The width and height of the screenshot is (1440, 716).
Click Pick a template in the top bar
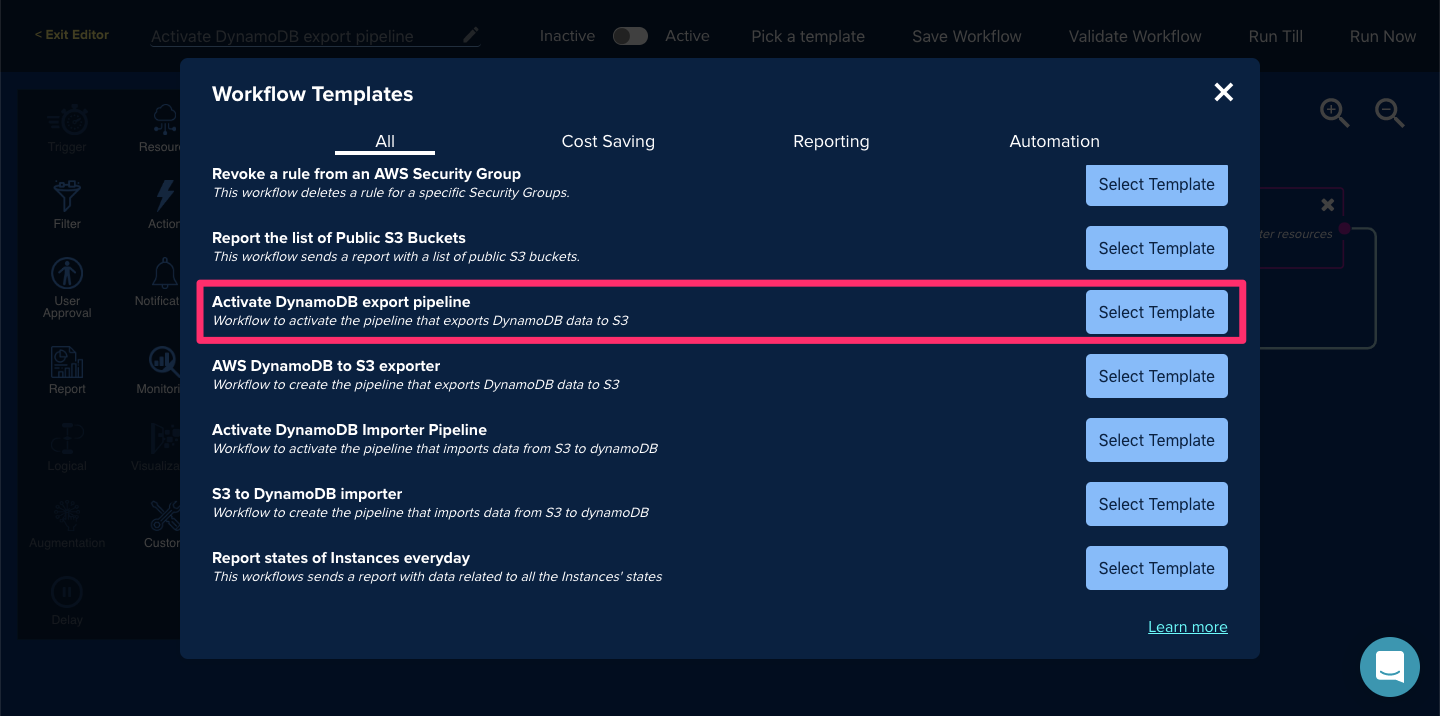[808, 36]
